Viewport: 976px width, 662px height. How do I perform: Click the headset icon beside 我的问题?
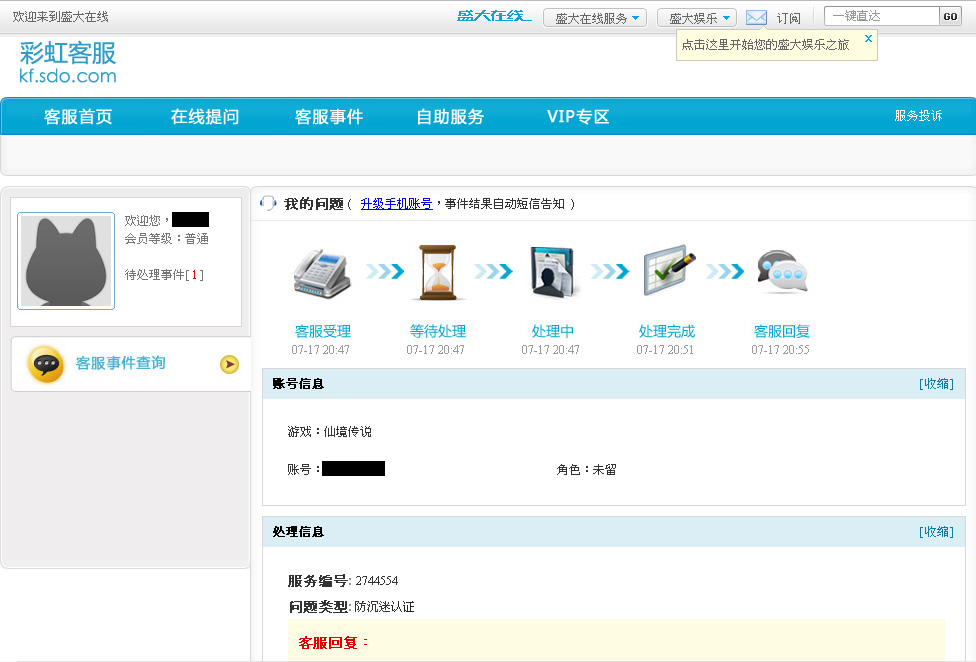point(268,203)
